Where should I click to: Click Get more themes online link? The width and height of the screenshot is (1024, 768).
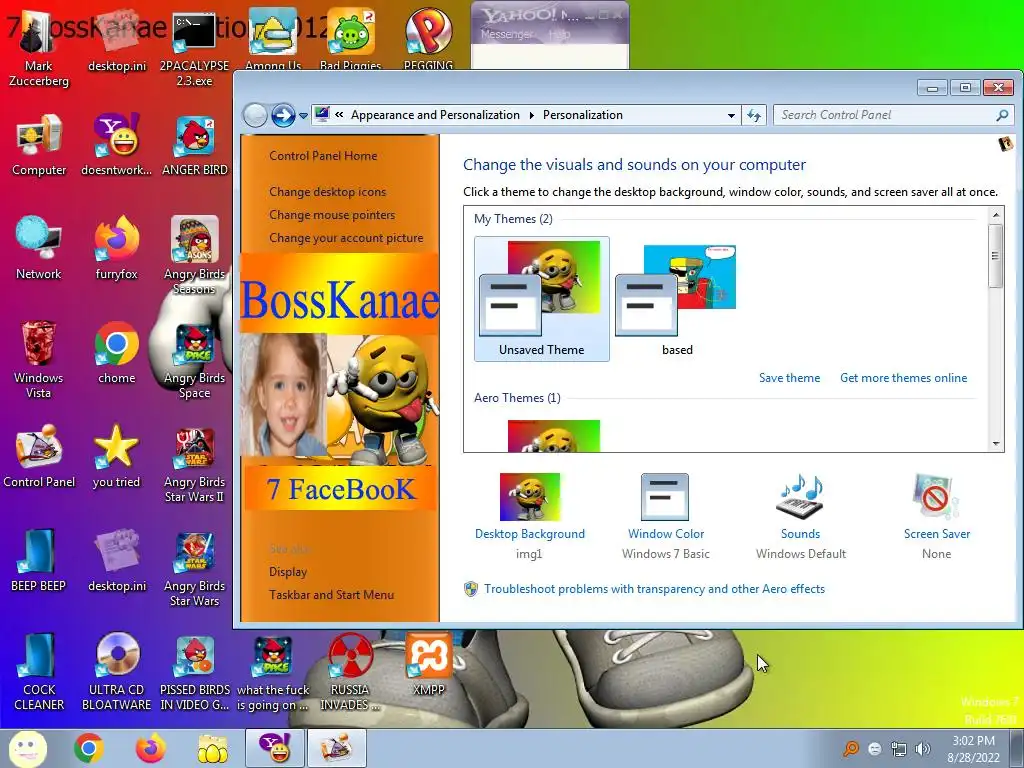coord(903,377)
